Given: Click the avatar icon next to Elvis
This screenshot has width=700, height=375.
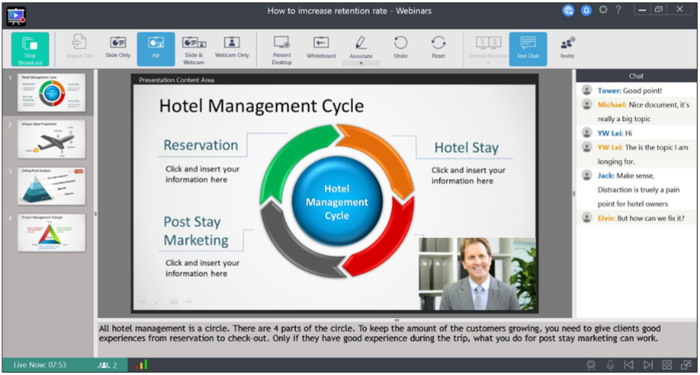Looking at the screenshot, I should 587,218.
